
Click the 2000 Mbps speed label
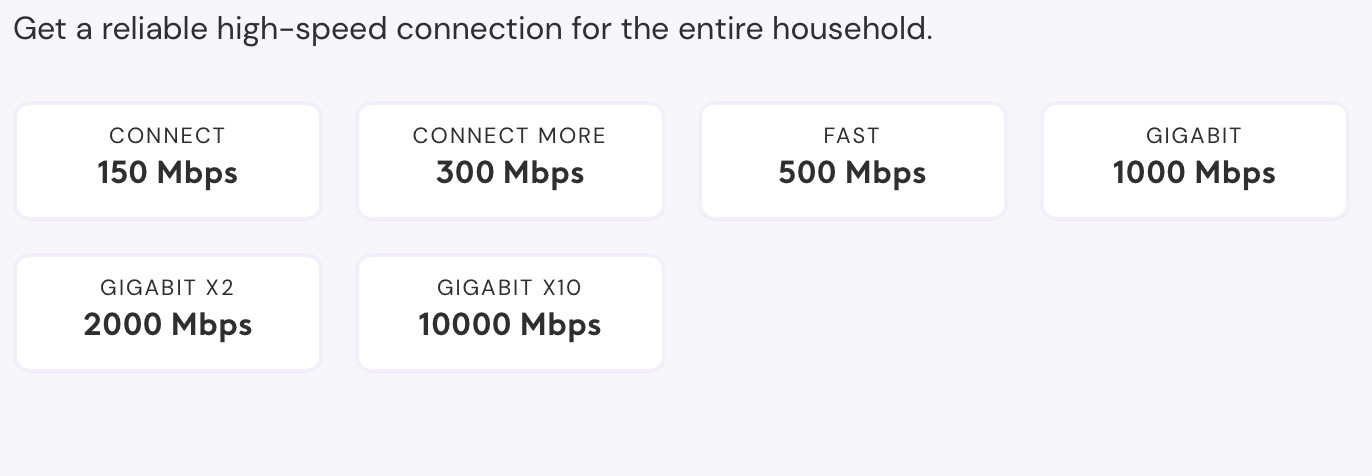(168, 326)
